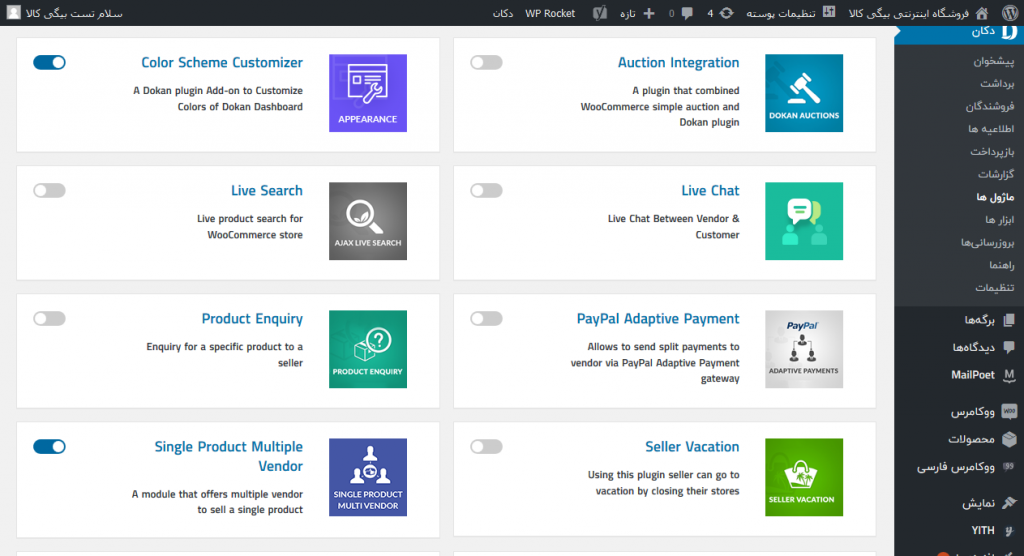1024x556 pixels.
Task: Click the updates refresh icon showing 4
Action: coord(726,13)
